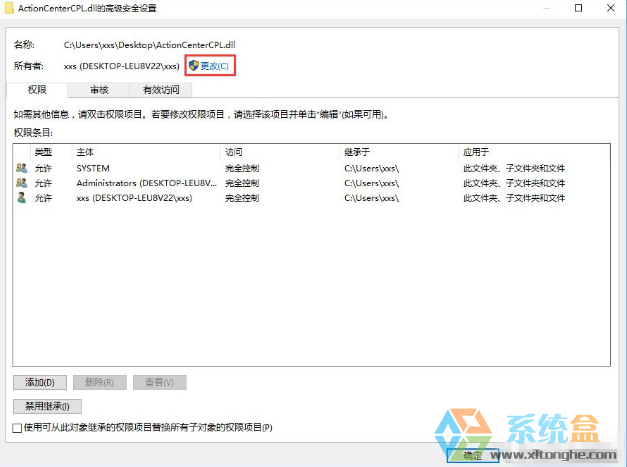Click the 确定 button
Image resolution: width=627 pixels, height=467 pixels.
coord(473,455)
